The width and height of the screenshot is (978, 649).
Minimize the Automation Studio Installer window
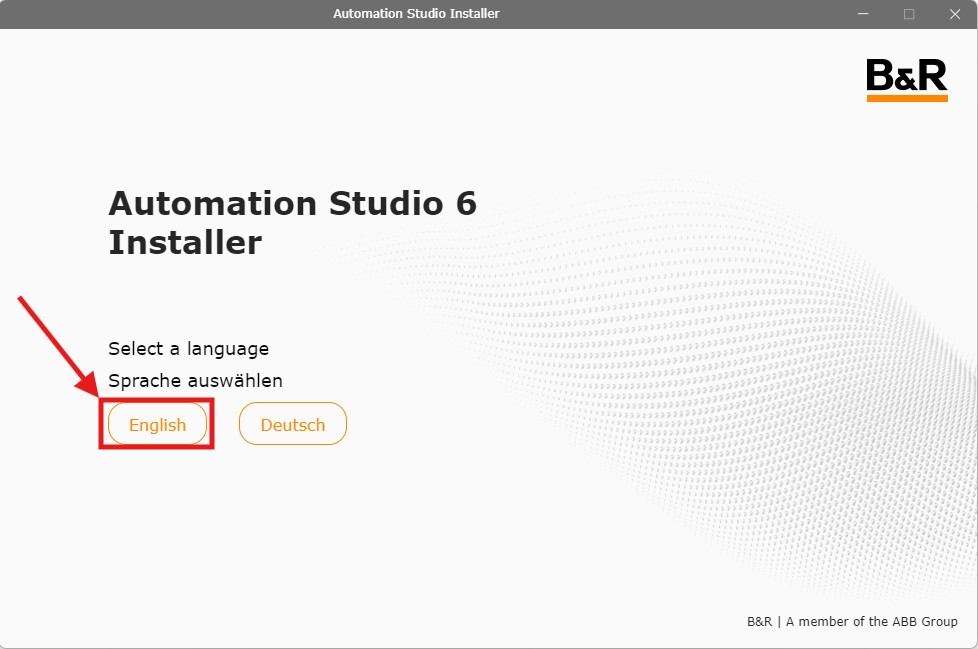tap(863, 14)
